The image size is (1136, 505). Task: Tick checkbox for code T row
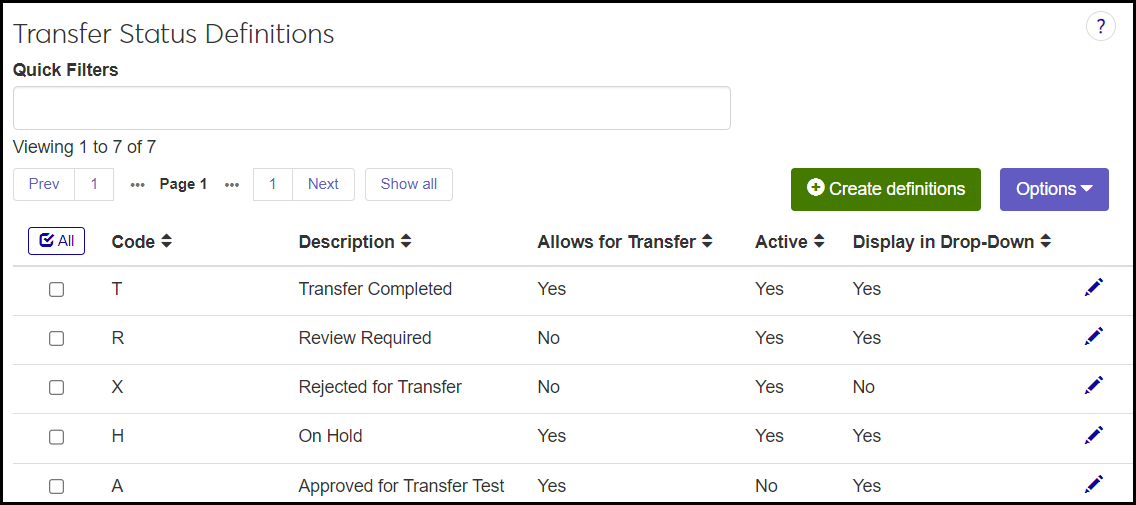[x=57, y=289]
